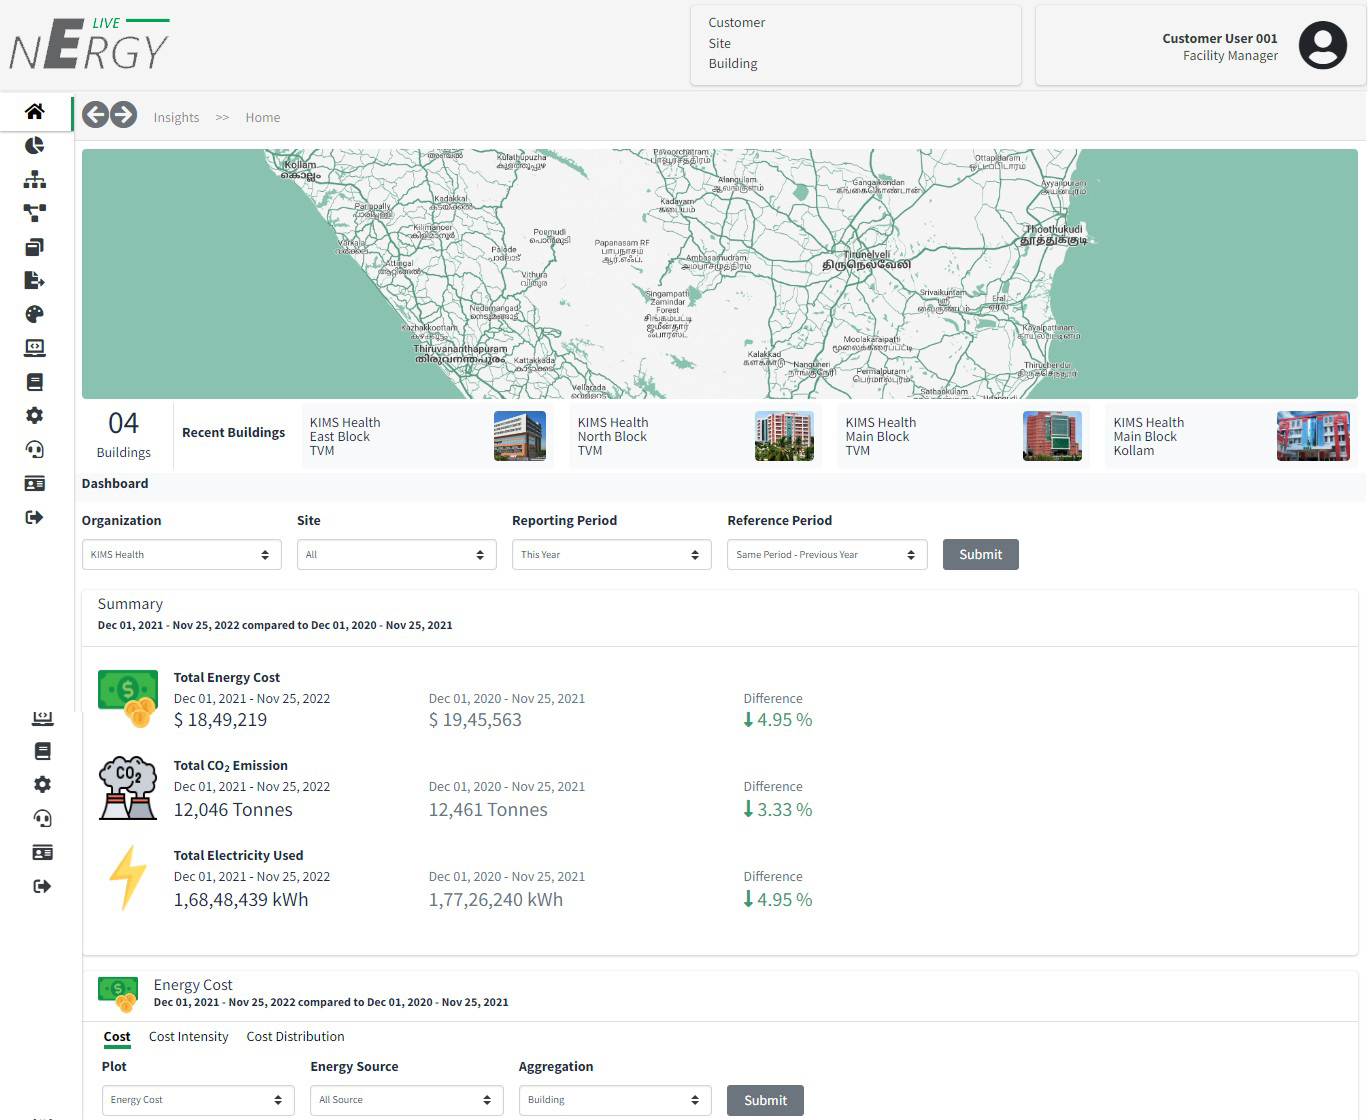The image size is (1368, 1120).
Task: Click the Main Block Kollam building thumbnail
Action: point(1313,436)
